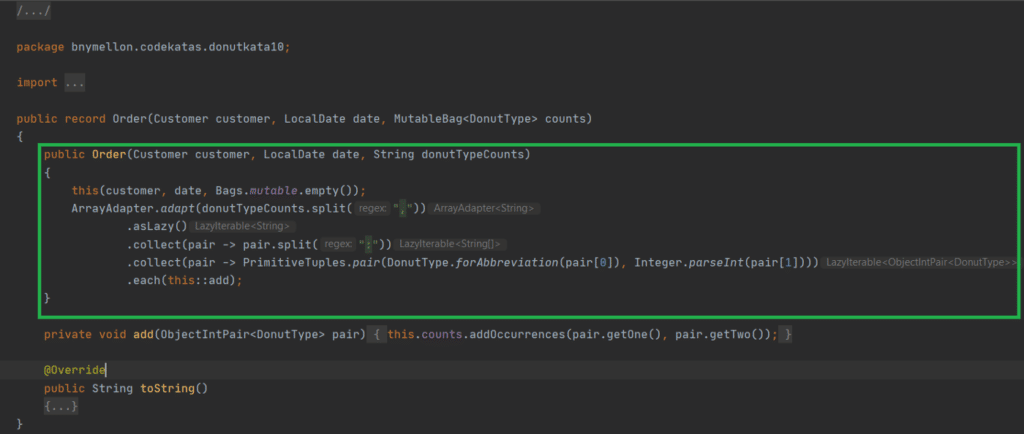Click the ObjectIntPair<DonutType> parameter type of add
Screen dimensions: 1024x434
pyautogui.click(x=242, y=335)
